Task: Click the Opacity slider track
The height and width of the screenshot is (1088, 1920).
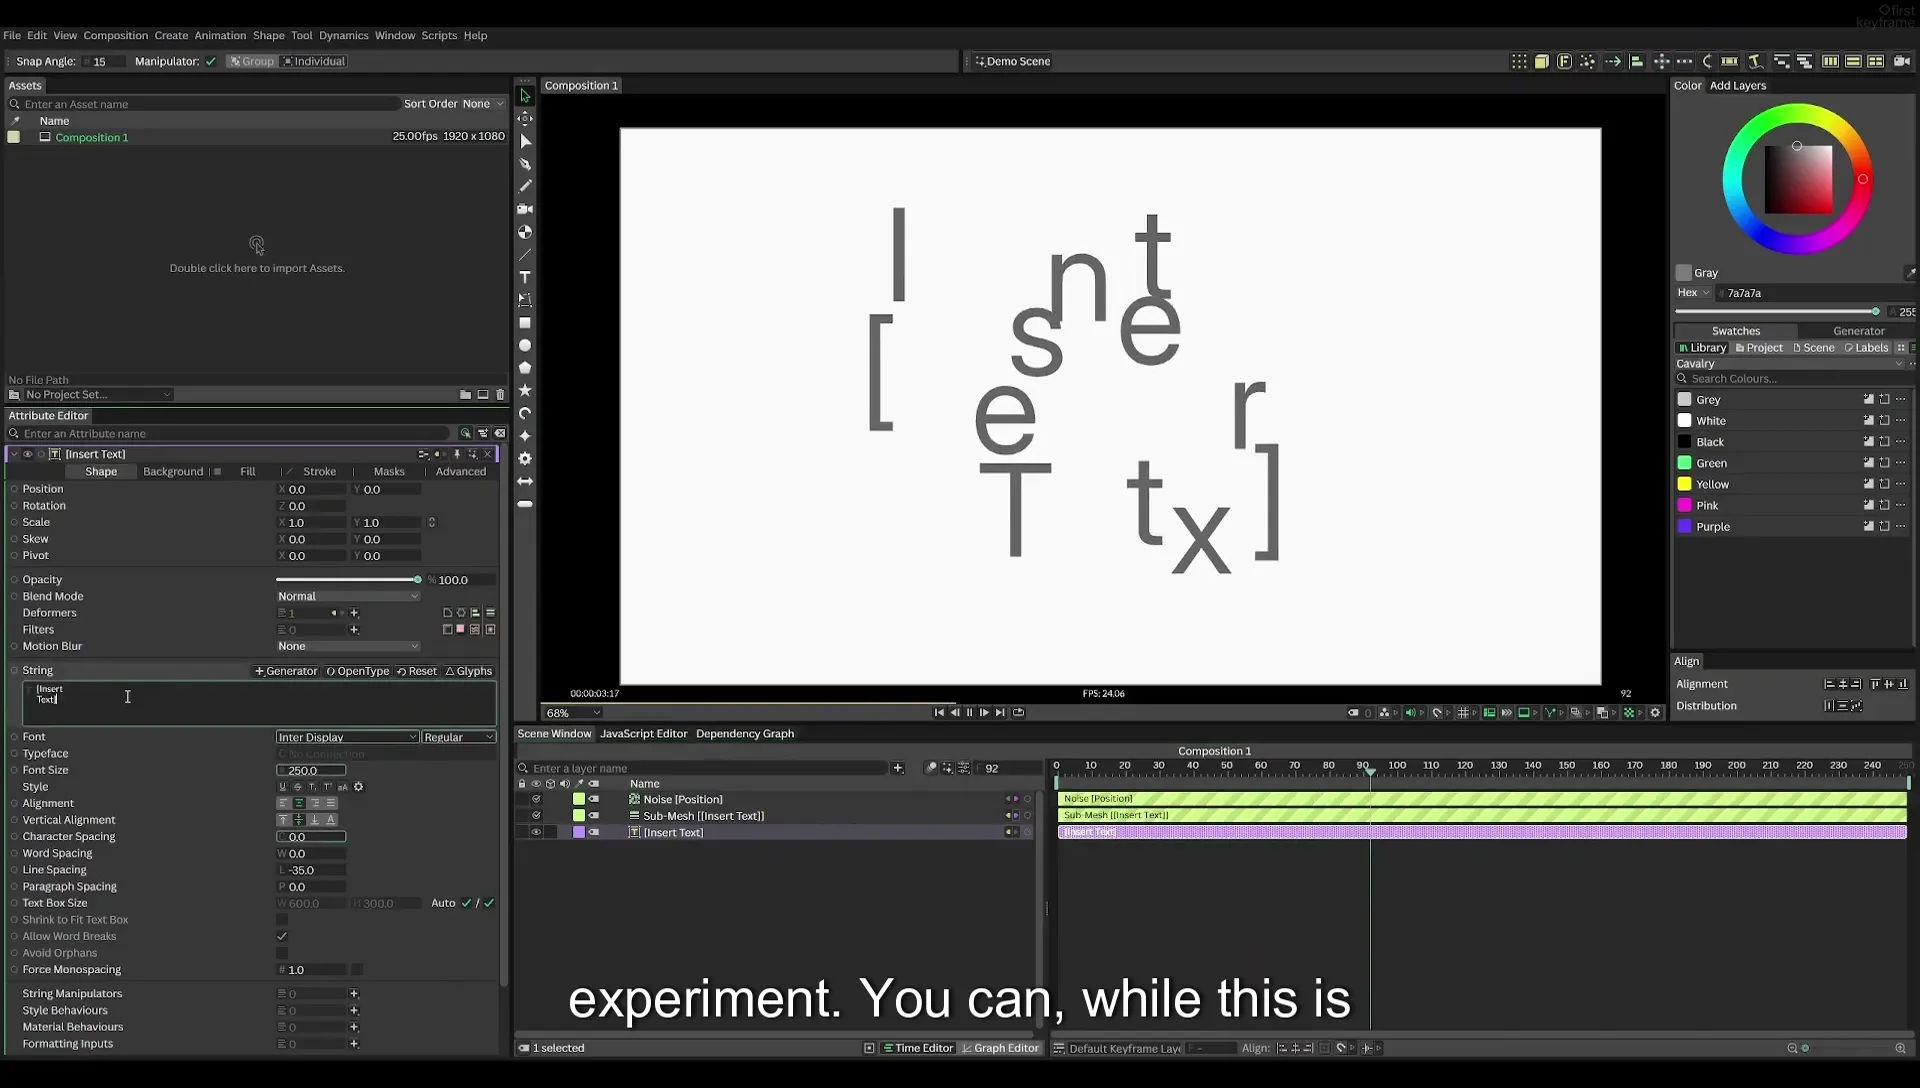Action: click(347, 580)
